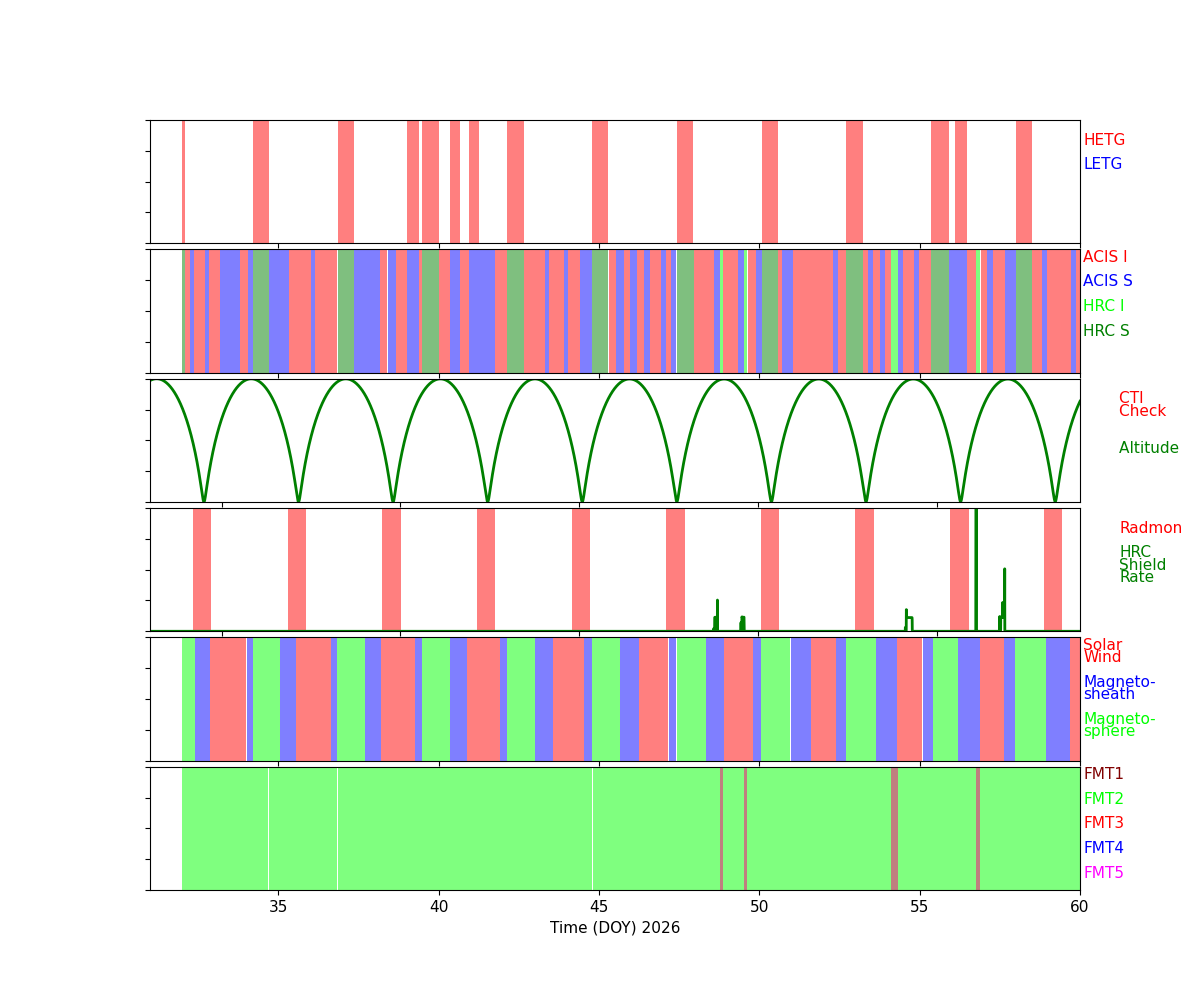Click the x-axis tick label 35
The width and height of the screenshot is (1200, 1000).
(x=278, y=905)
